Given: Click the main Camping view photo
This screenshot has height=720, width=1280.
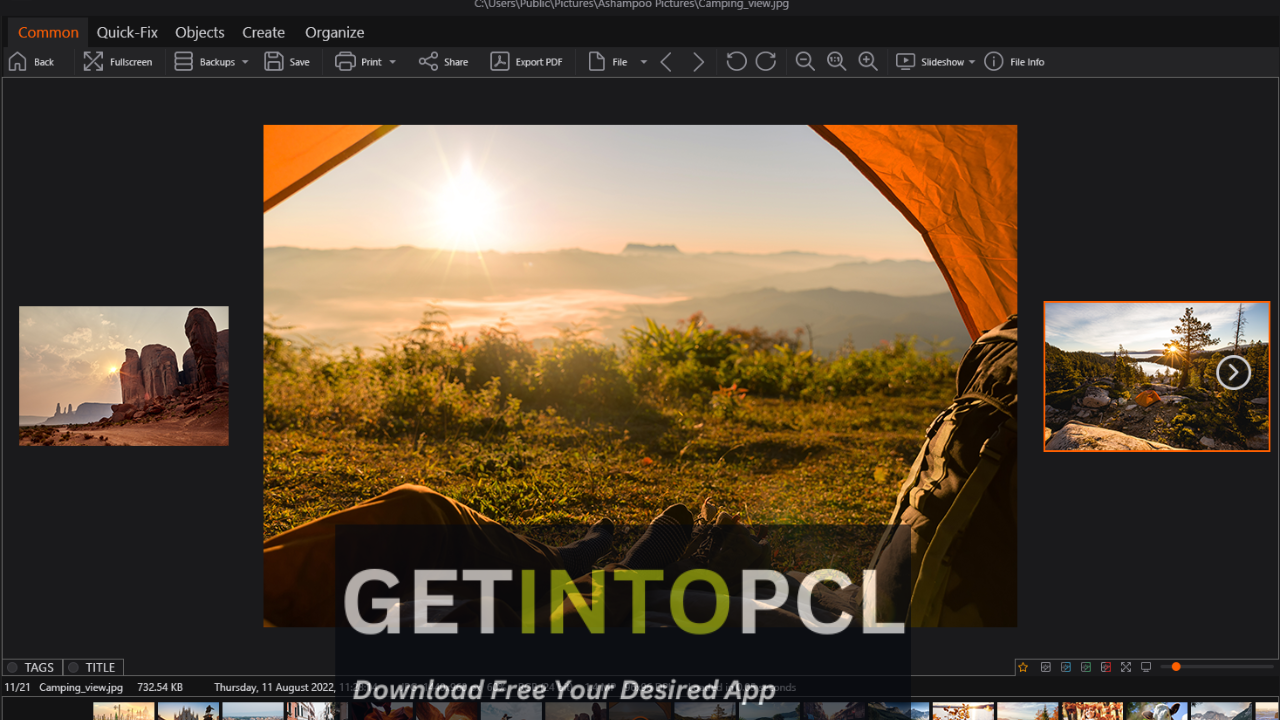Looking at the screenshot, I should [x=640, y=376].
